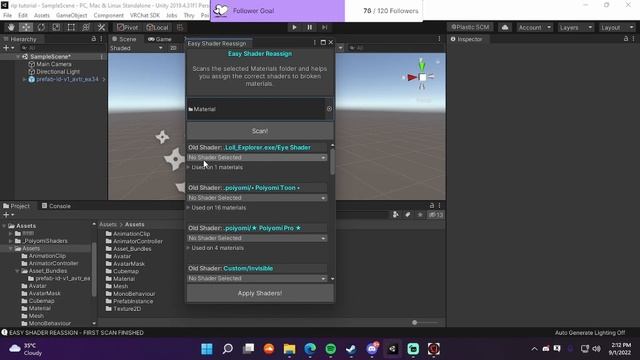
Task: Open the Layers dropdown
Action: 575,27
